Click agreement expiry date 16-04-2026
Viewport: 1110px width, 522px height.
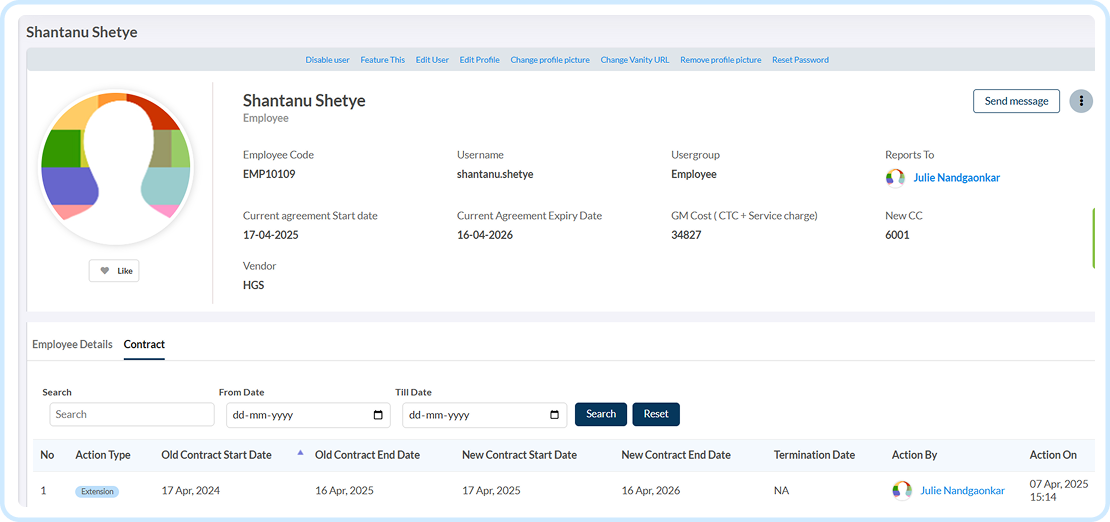tap(485, 235)
